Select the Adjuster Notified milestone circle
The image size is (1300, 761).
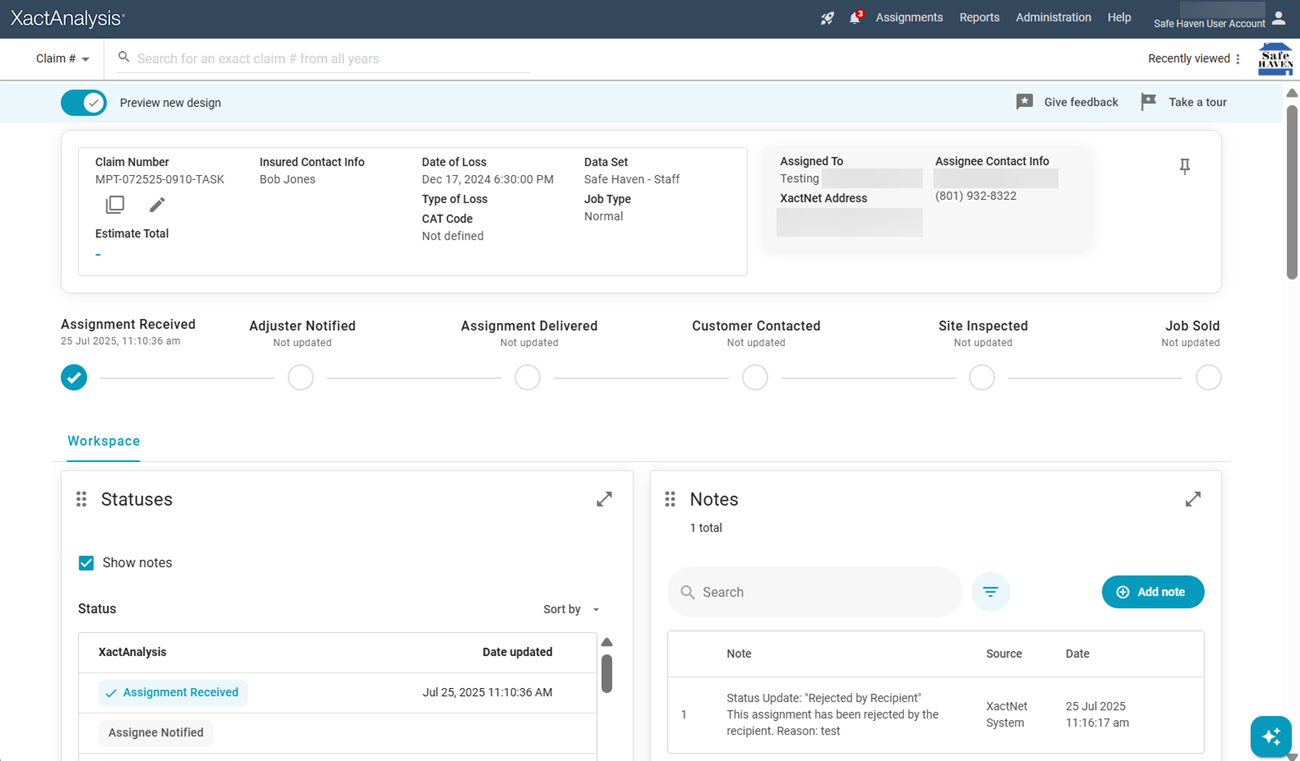(x=300, y=378)
